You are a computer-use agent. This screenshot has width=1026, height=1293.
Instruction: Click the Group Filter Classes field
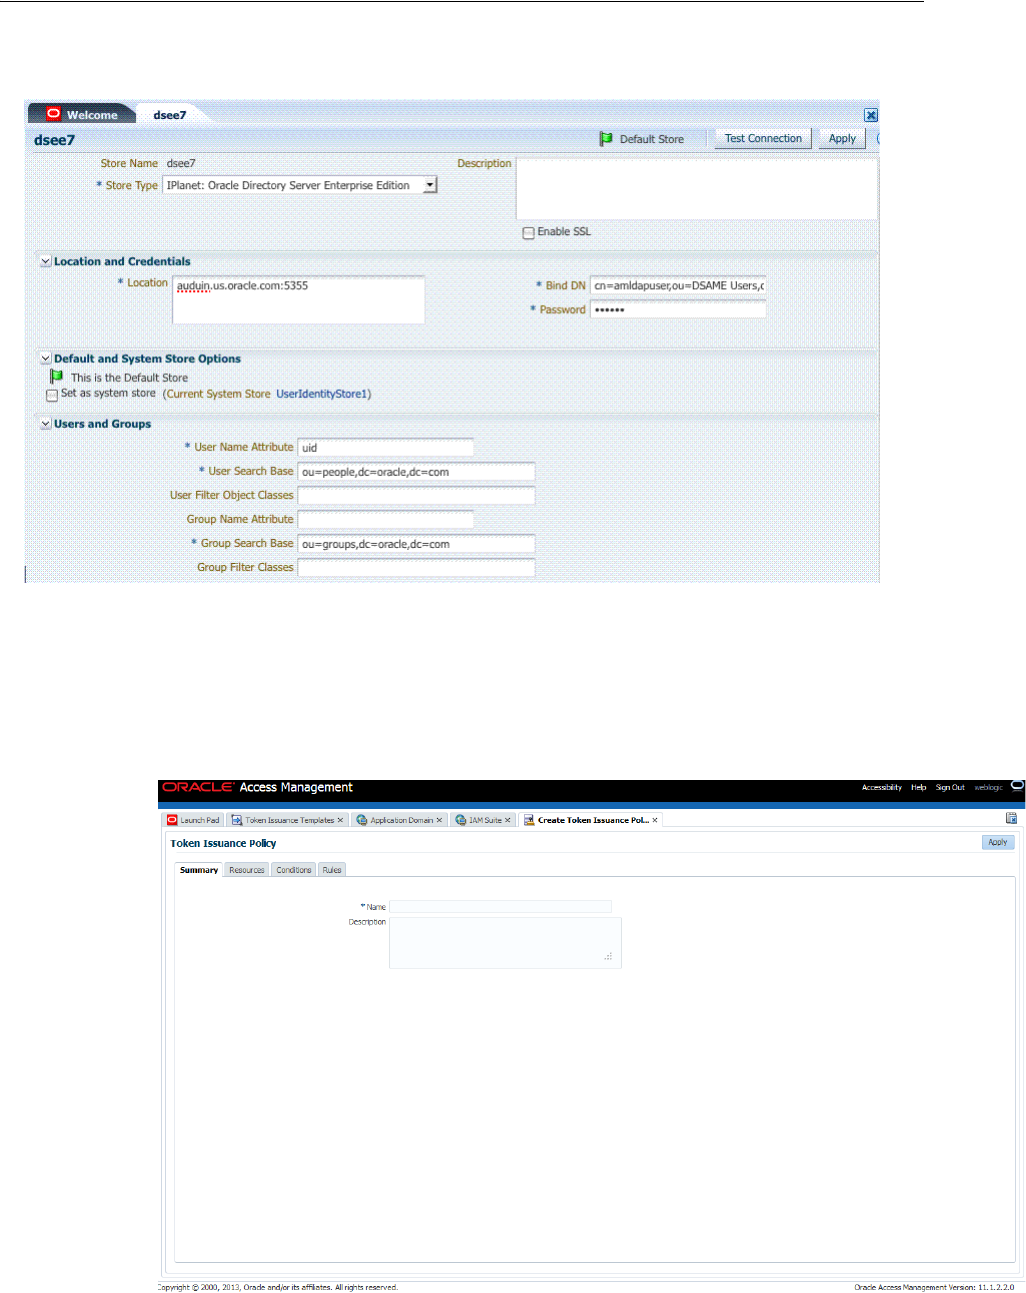click(x=416, y=568)
